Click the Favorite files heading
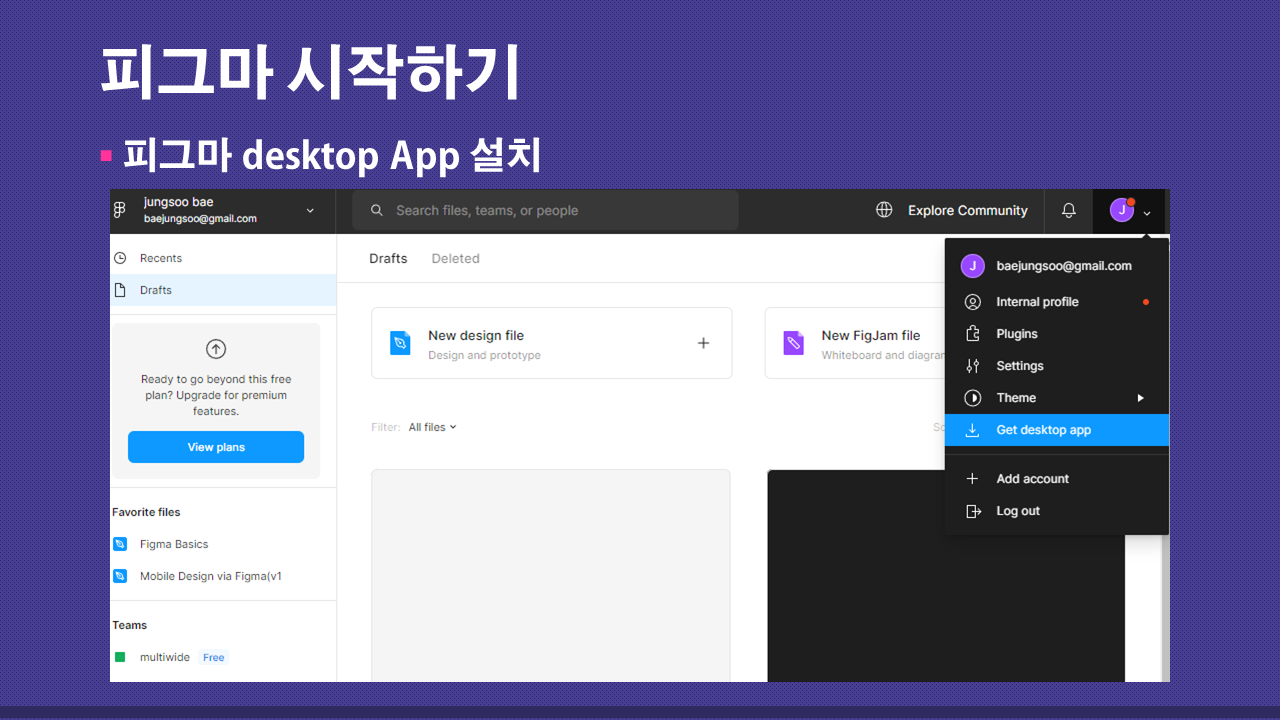The width and height of the screenshot is (1280, 720). pos(146,512)
